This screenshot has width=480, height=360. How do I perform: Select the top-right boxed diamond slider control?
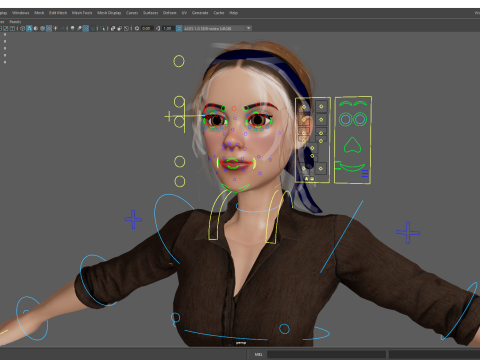point(321,107)
